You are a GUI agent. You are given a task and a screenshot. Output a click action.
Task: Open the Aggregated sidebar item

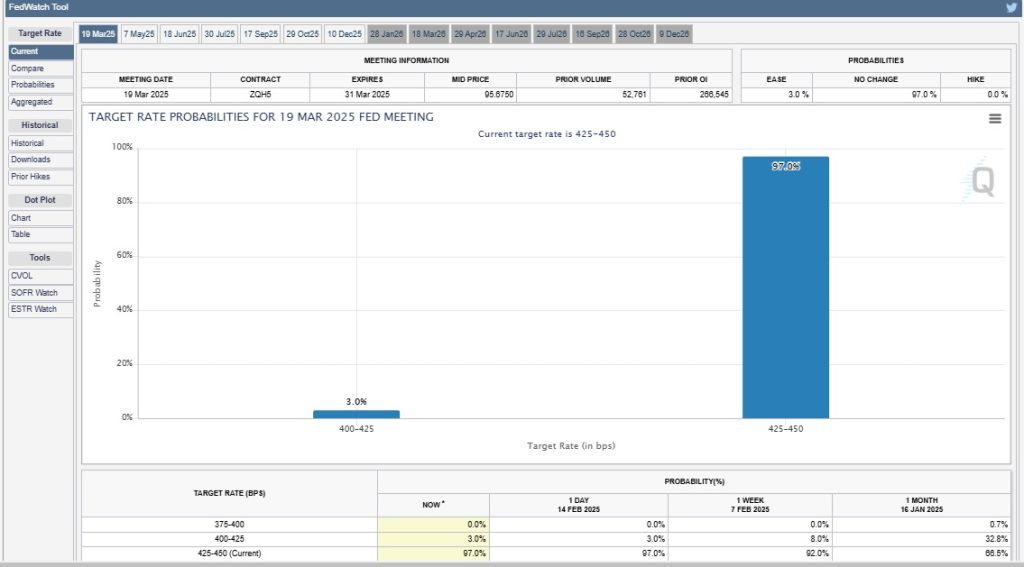31,102
